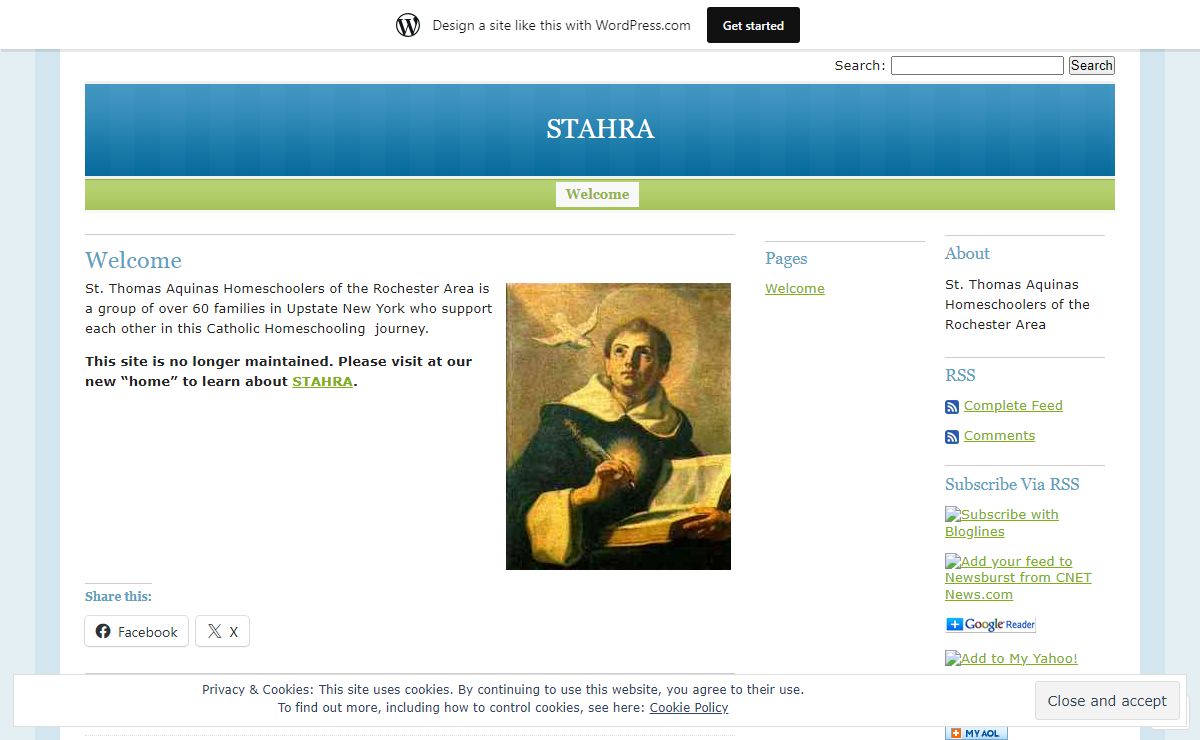
Task: Click the Complete Feed RSS icon
Action: click(952, 407)
